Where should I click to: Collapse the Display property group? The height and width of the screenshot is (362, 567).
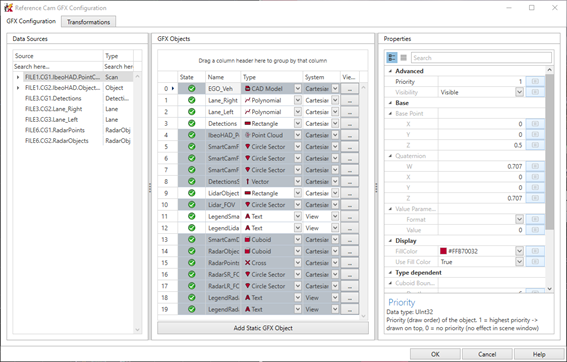pyautogui.click(x=390, y=240)
